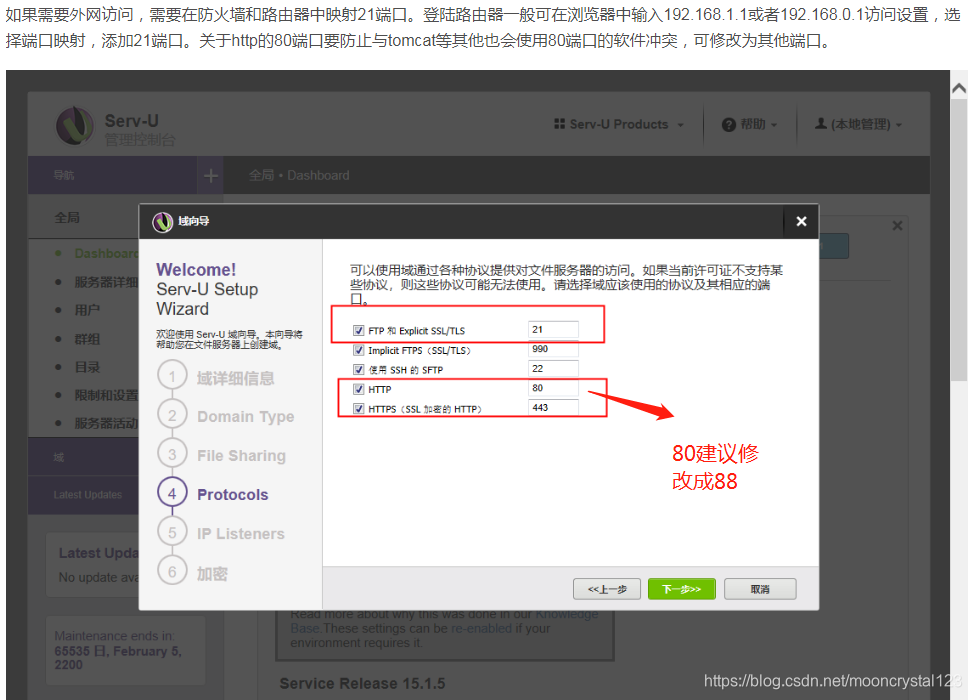Open the Knowledge Base link
Image resolution: width=972 pixels, height=700 pixels.
click(x=444, y=621)
